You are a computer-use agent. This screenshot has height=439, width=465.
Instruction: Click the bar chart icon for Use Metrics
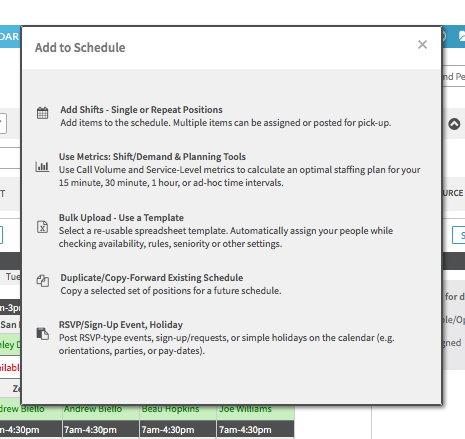coord(42,166)
